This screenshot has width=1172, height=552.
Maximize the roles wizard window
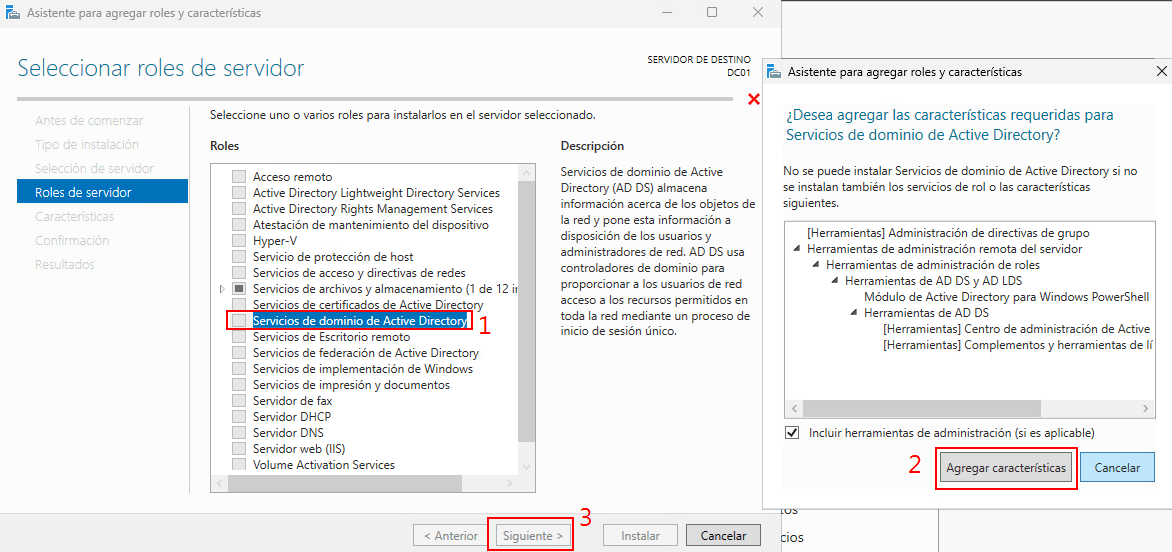pyautogui.click(x=712, y=13)
